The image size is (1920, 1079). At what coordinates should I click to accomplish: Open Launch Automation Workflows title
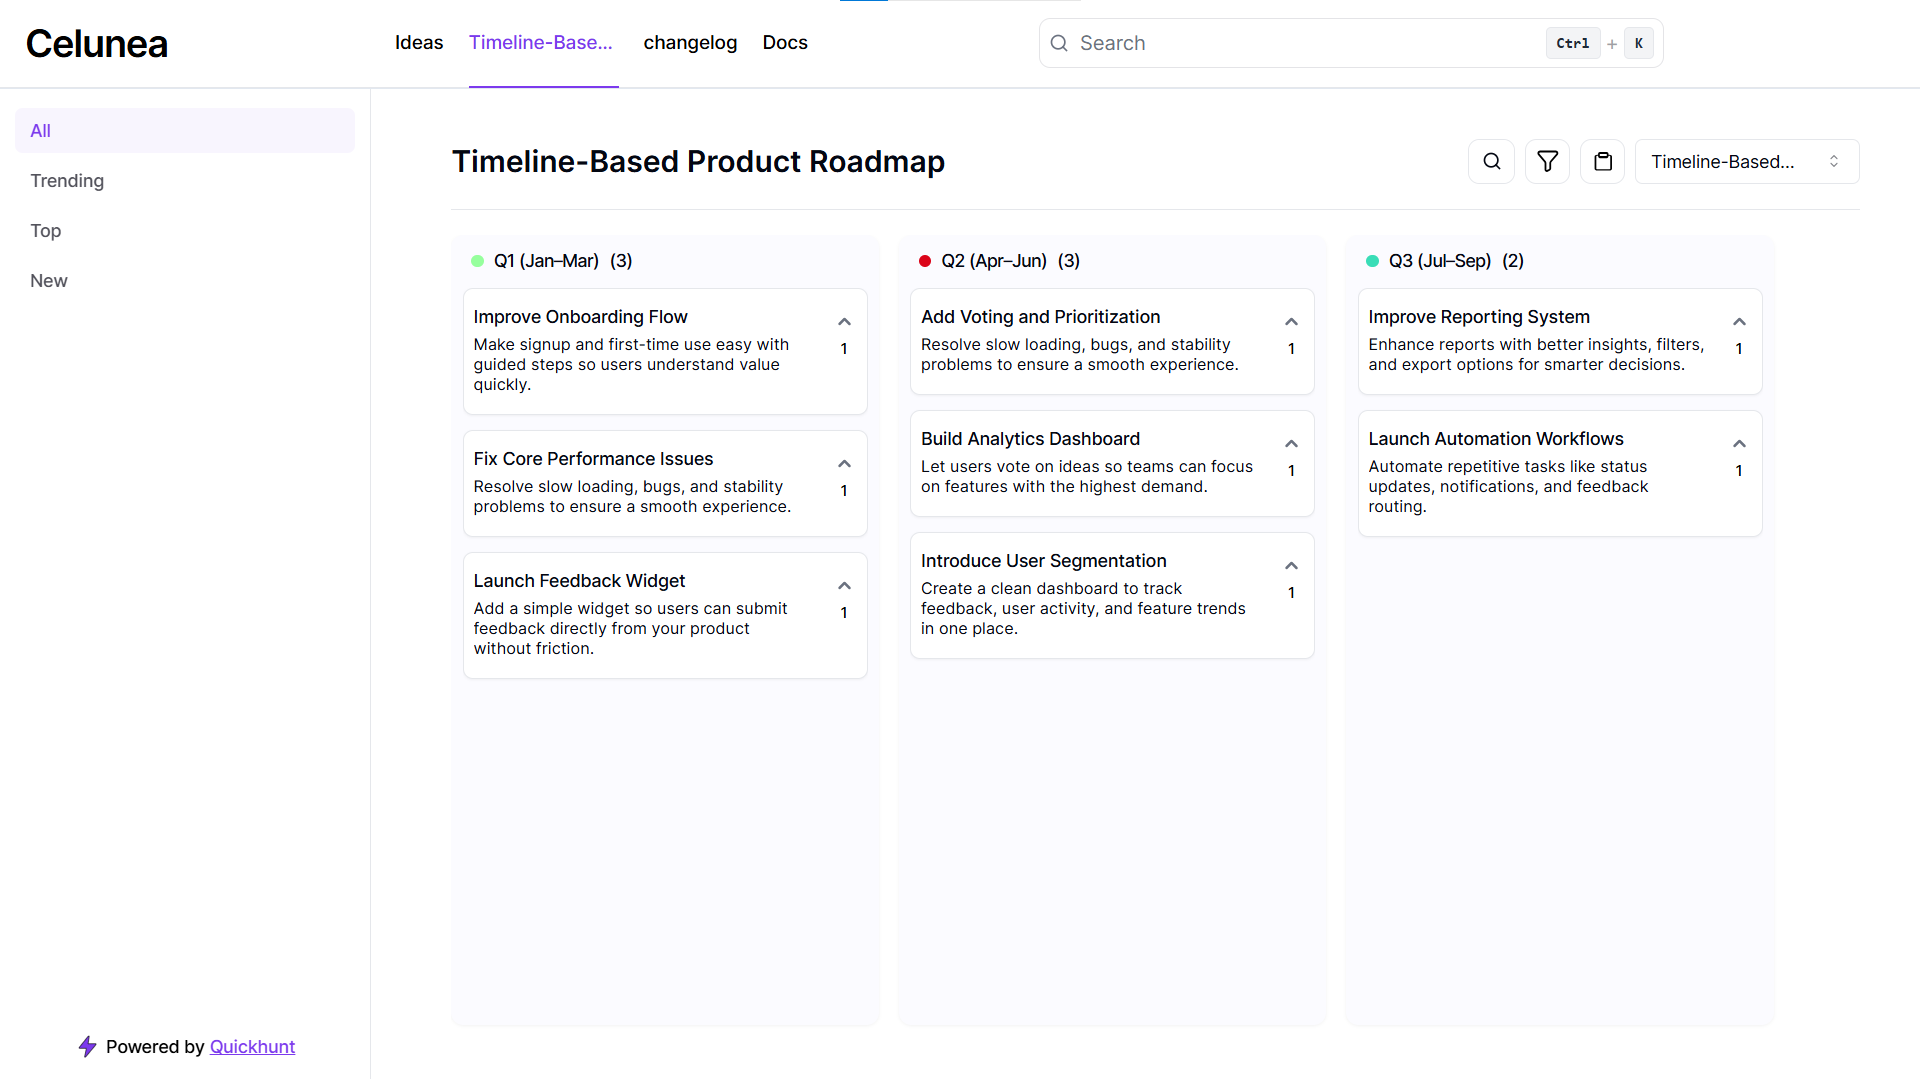click(1495, 439)
